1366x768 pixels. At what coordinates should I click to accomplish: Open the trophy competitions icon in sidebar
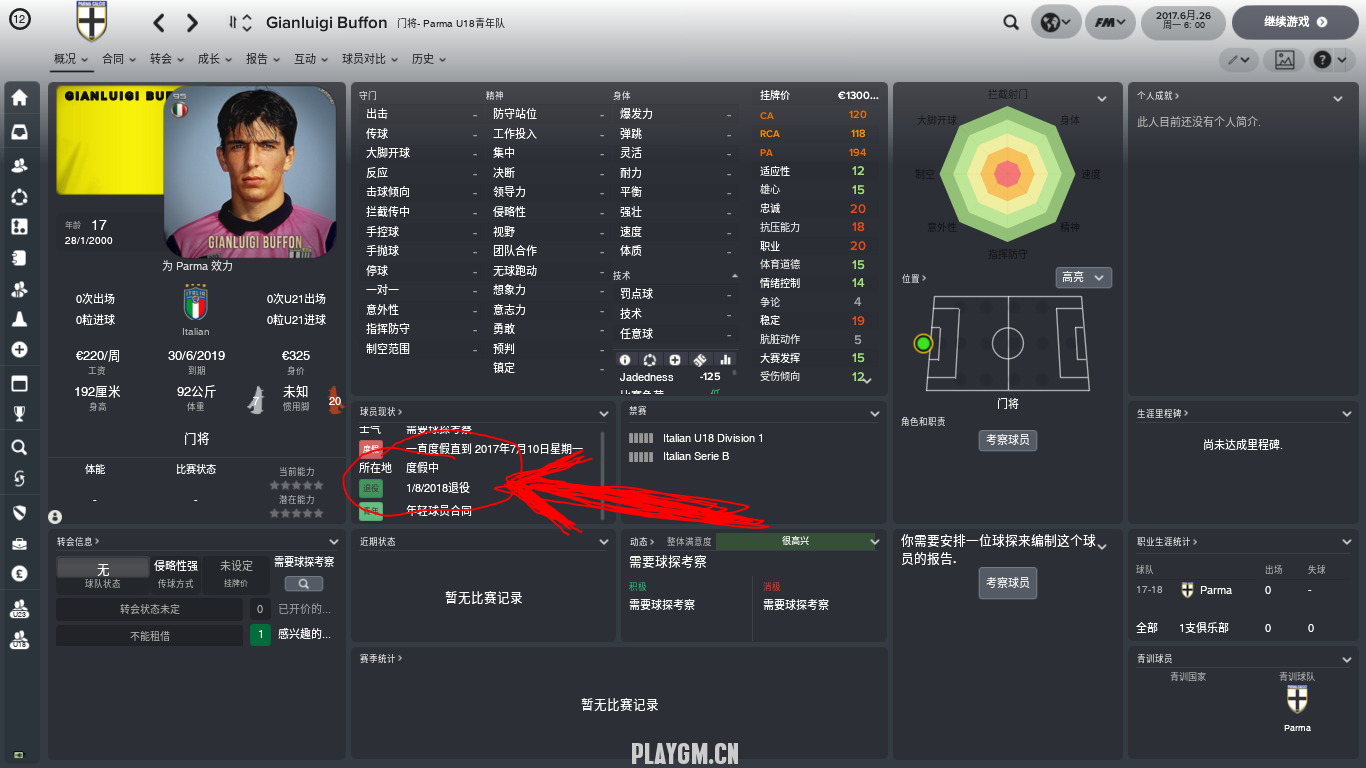[x=19, y=414]
